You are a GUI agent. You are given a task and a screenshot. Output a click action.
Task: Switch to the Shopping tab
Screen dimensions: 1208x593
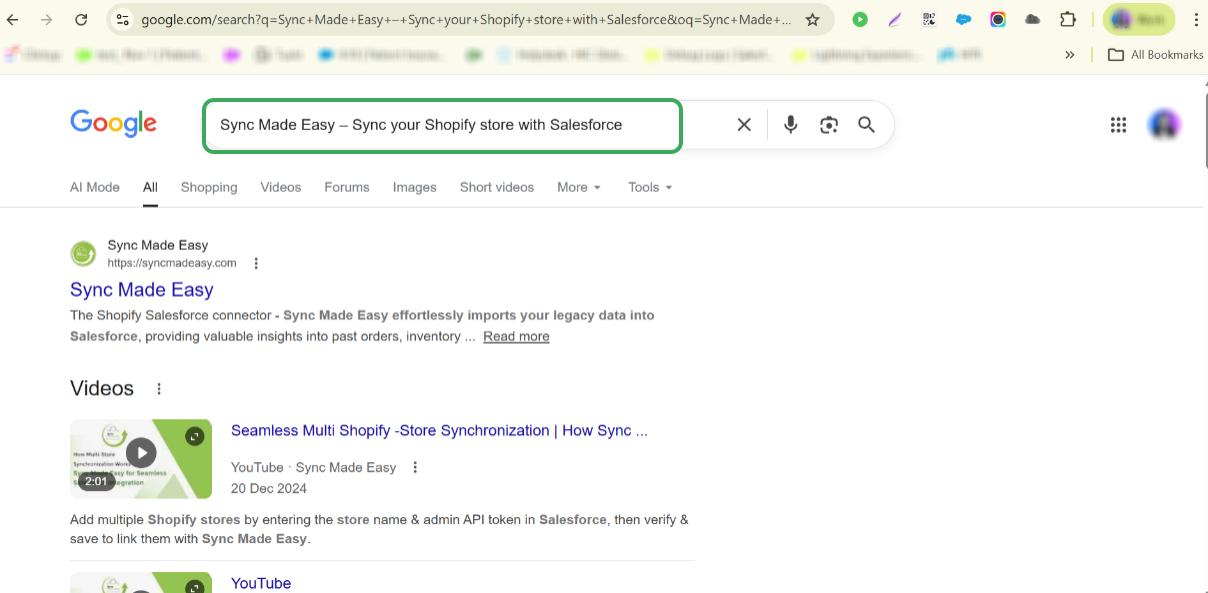209,187
